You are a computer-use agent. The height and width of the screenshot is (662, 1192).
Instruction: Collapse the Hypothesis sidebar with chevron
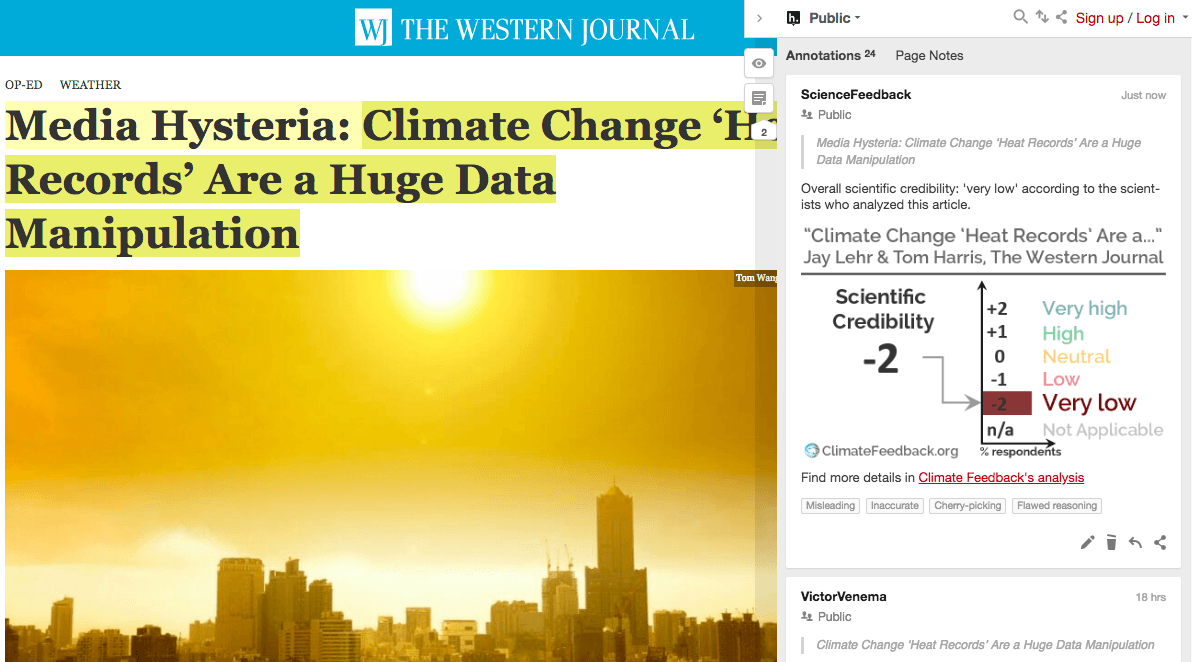(759, 18)
